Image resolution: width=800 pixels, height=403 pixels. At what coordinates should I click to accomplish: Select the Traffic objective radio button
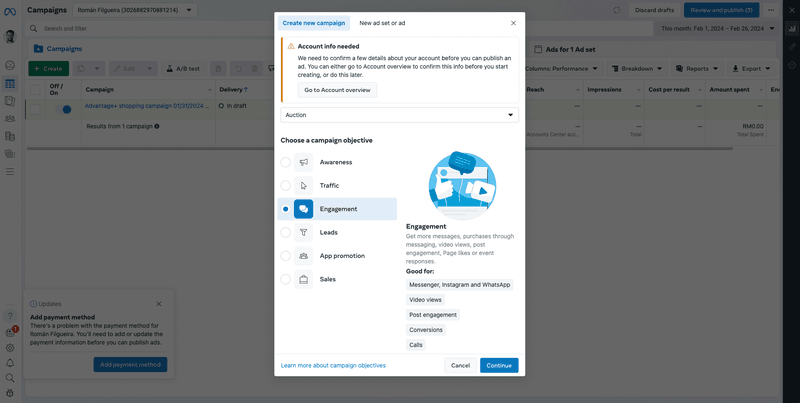coord(286,186)
